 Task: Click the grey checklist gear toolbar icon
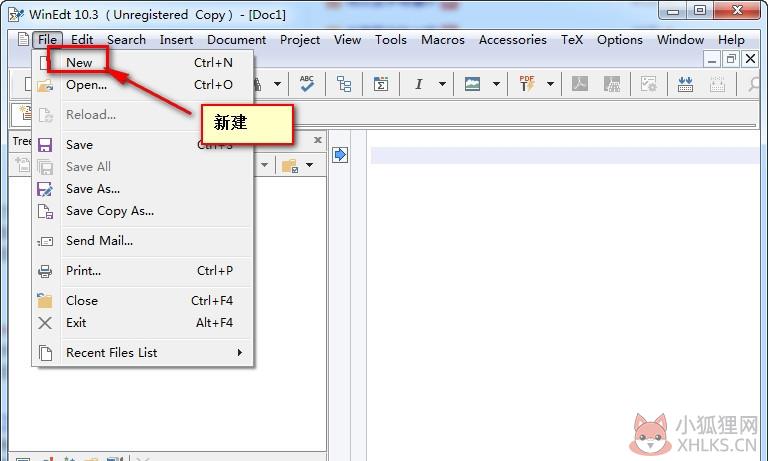point(648,84)
